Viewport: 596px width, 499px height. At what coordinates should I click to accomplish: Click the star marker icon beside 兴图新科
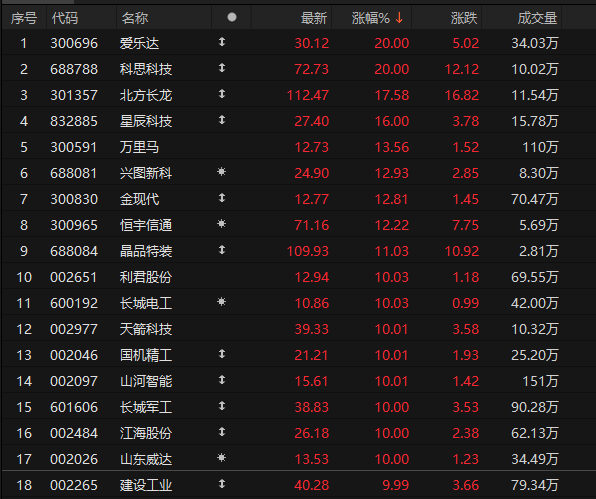click(x=221, y=172)
